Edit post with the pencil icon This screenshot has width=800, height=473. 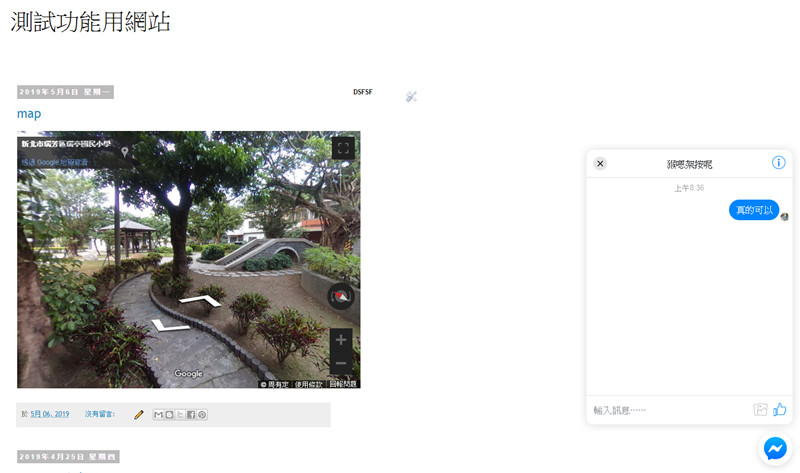click(139, 415)
